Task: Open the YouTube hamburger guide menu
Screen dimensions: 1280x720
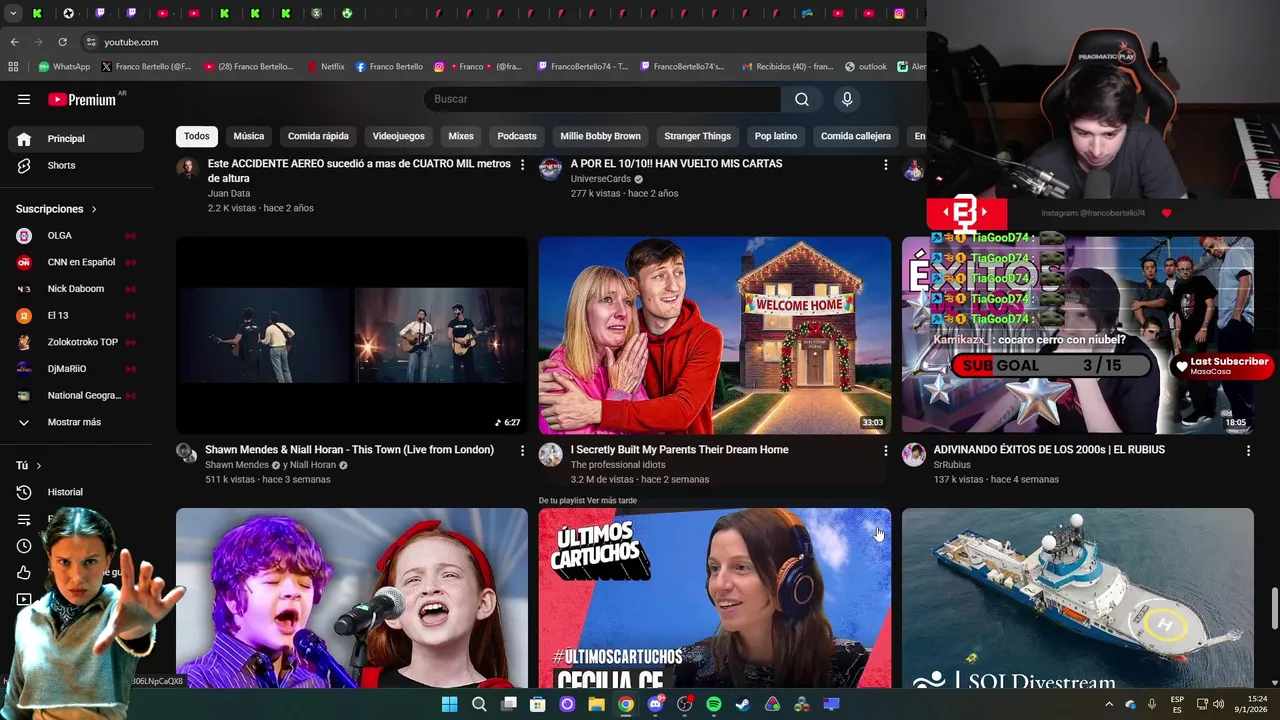Action: [24, 99]
